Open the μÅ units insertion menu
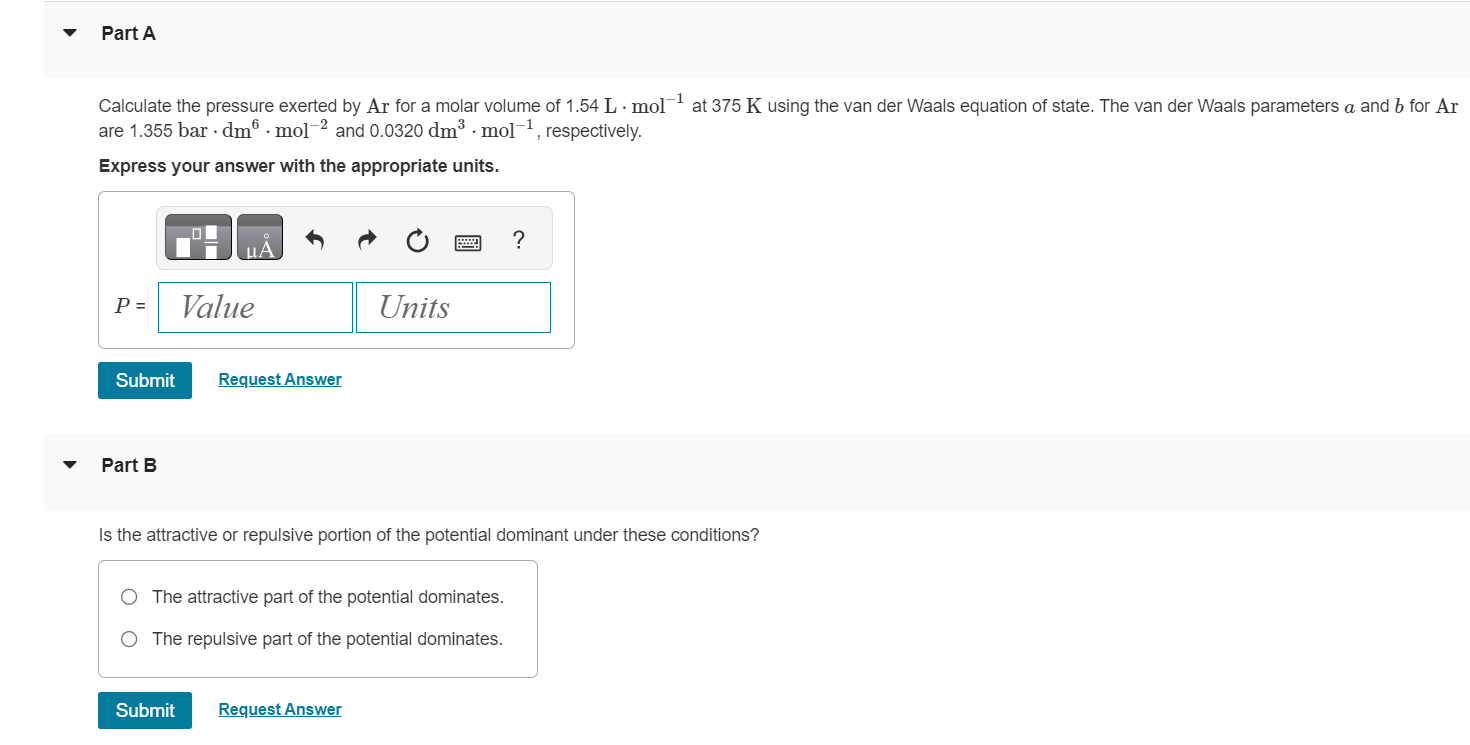Viewport: 1470px width, 745px height. pyautogui.click(x=260, y=237)
